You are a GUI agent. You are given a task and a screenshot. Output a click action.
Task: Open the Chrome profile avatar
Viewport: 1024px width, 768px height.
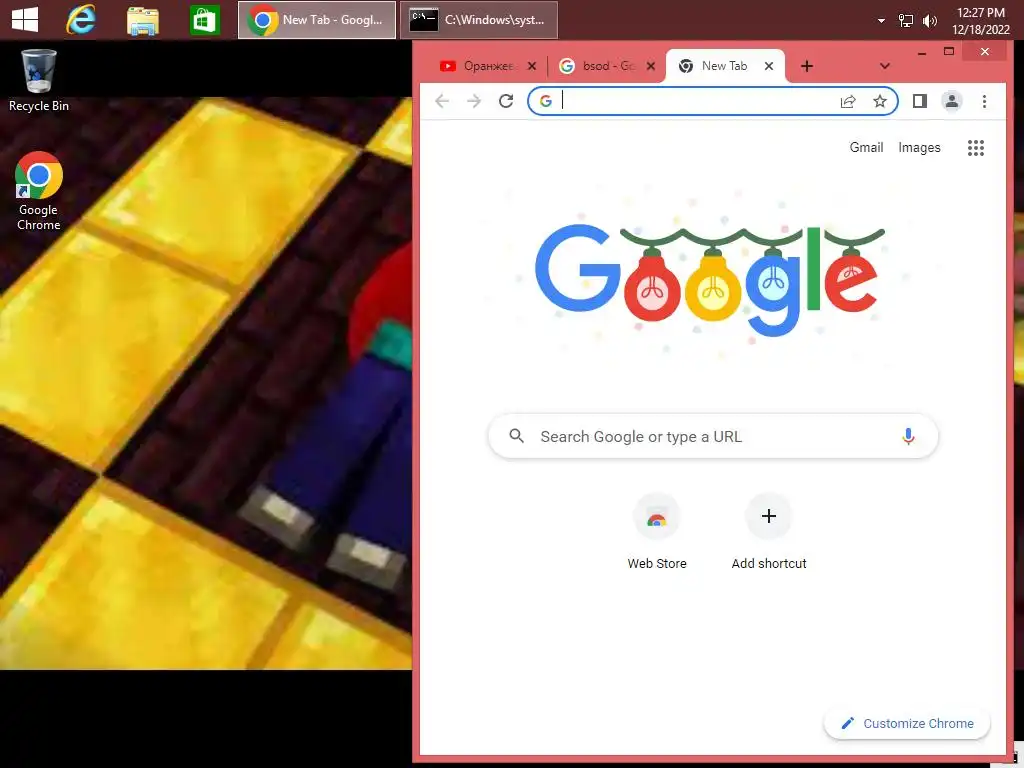(x=952, y=101)
